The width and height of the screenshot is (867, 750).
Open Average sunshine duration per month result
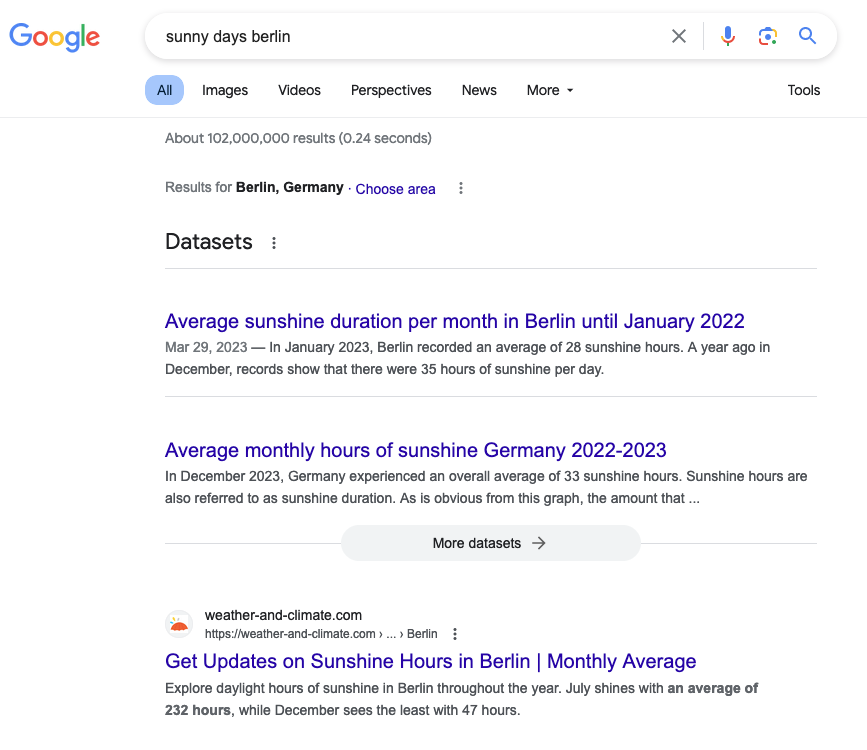pos(454,321)
